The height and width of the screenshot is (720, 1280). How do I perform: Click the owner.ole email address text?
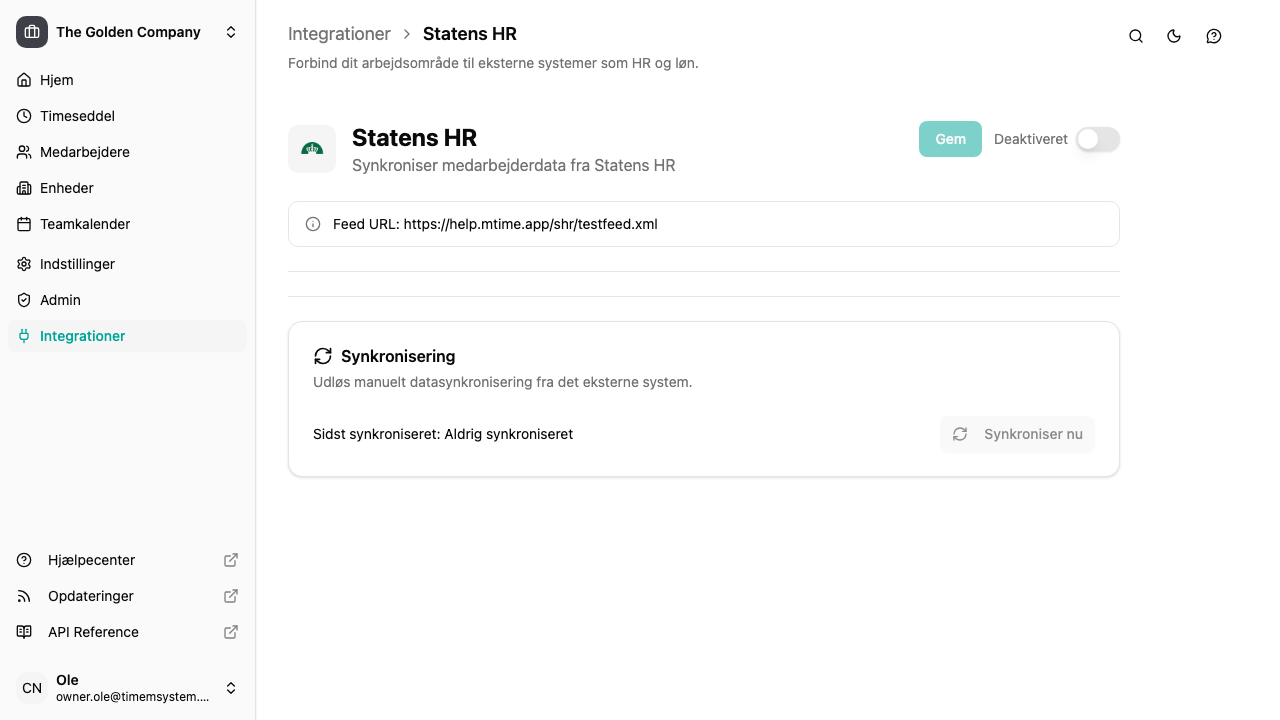[x=133, y=696]
